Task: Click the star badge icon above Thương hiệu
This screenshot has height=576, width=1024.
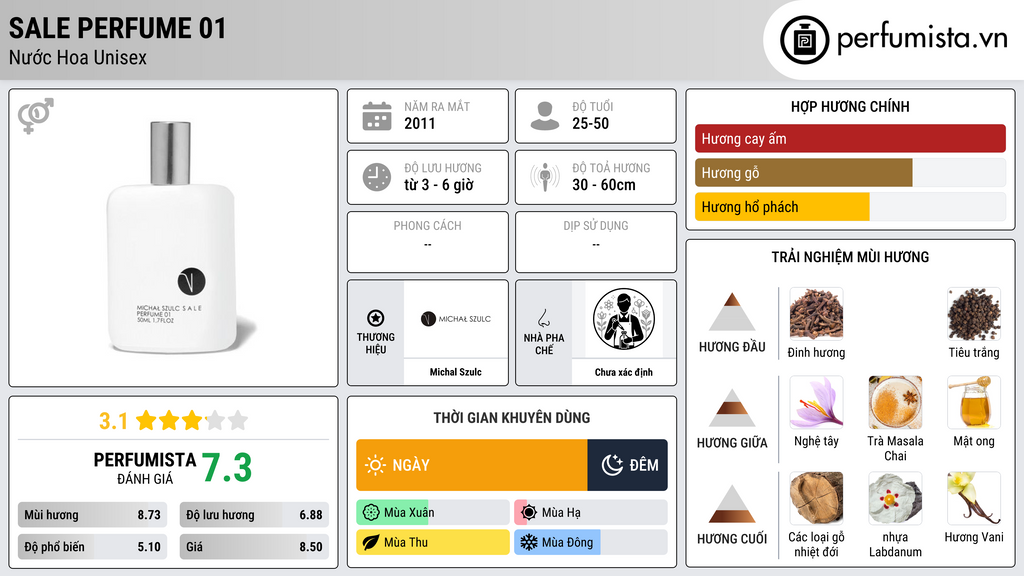Action: (x=376, y=318)
